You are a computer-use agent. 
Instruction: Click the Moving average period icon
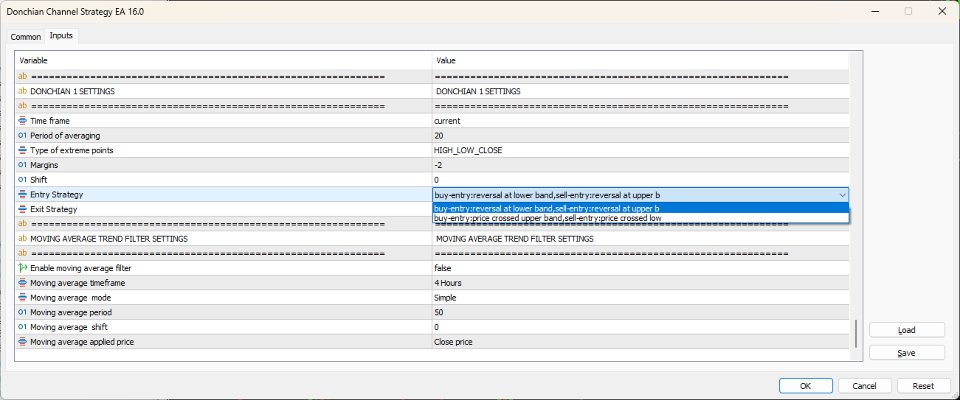click(23, 312)
